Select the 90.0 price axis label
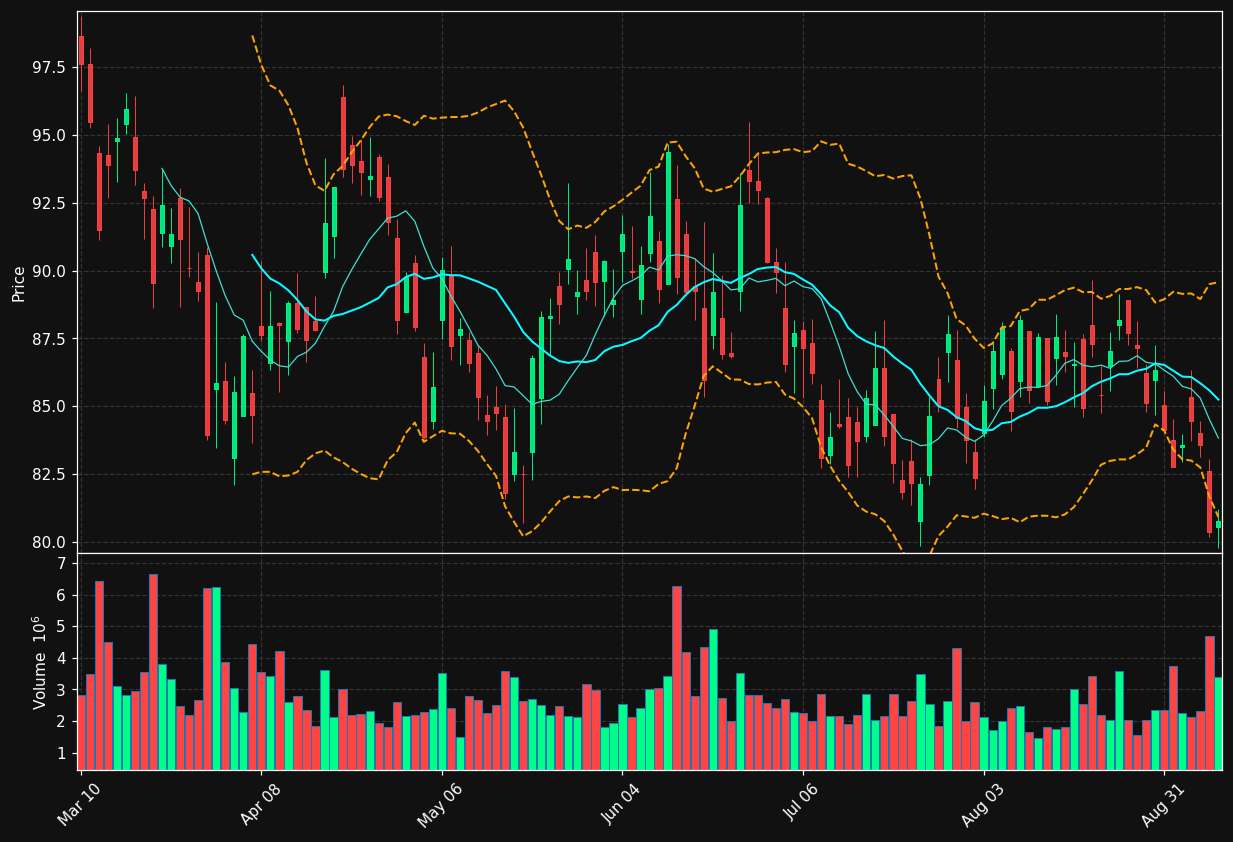Screen dimensions: 1233x842 (48, 272)
